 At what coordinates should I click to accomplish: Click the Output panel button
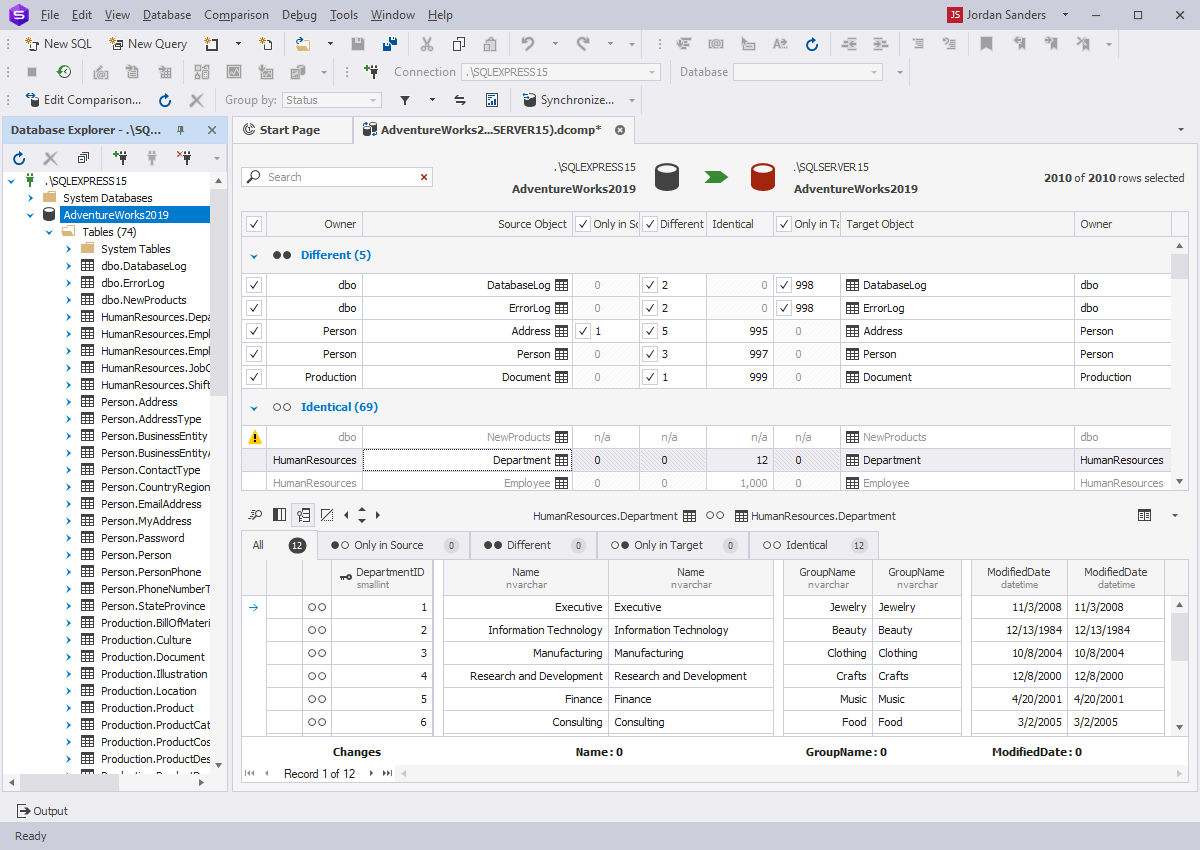[x=42, y=811]
